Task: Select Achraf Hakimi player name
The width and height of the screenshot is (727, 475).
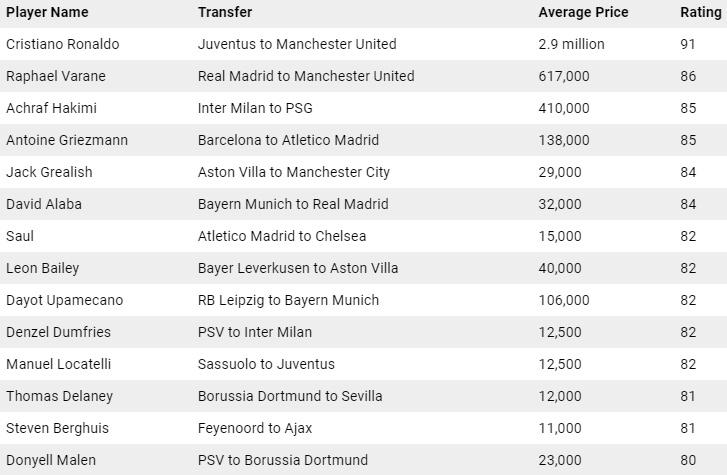Action: pos(51,108)
